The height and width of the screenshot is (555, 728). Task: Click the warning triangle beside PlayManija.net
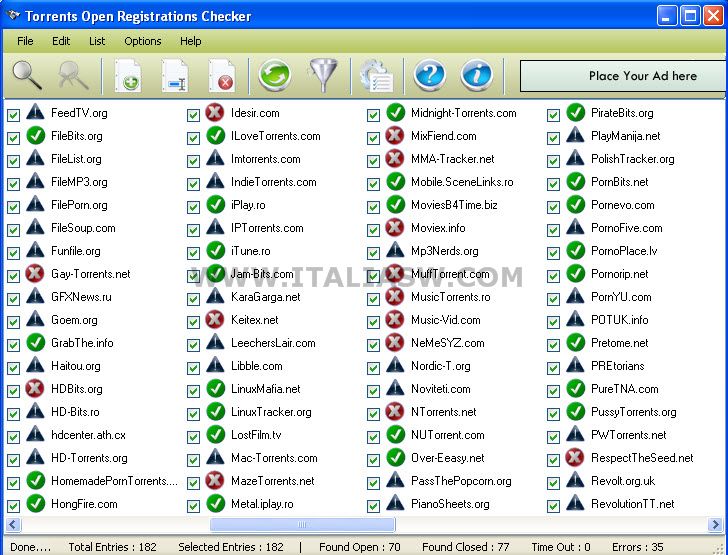[x=575, y=135]
